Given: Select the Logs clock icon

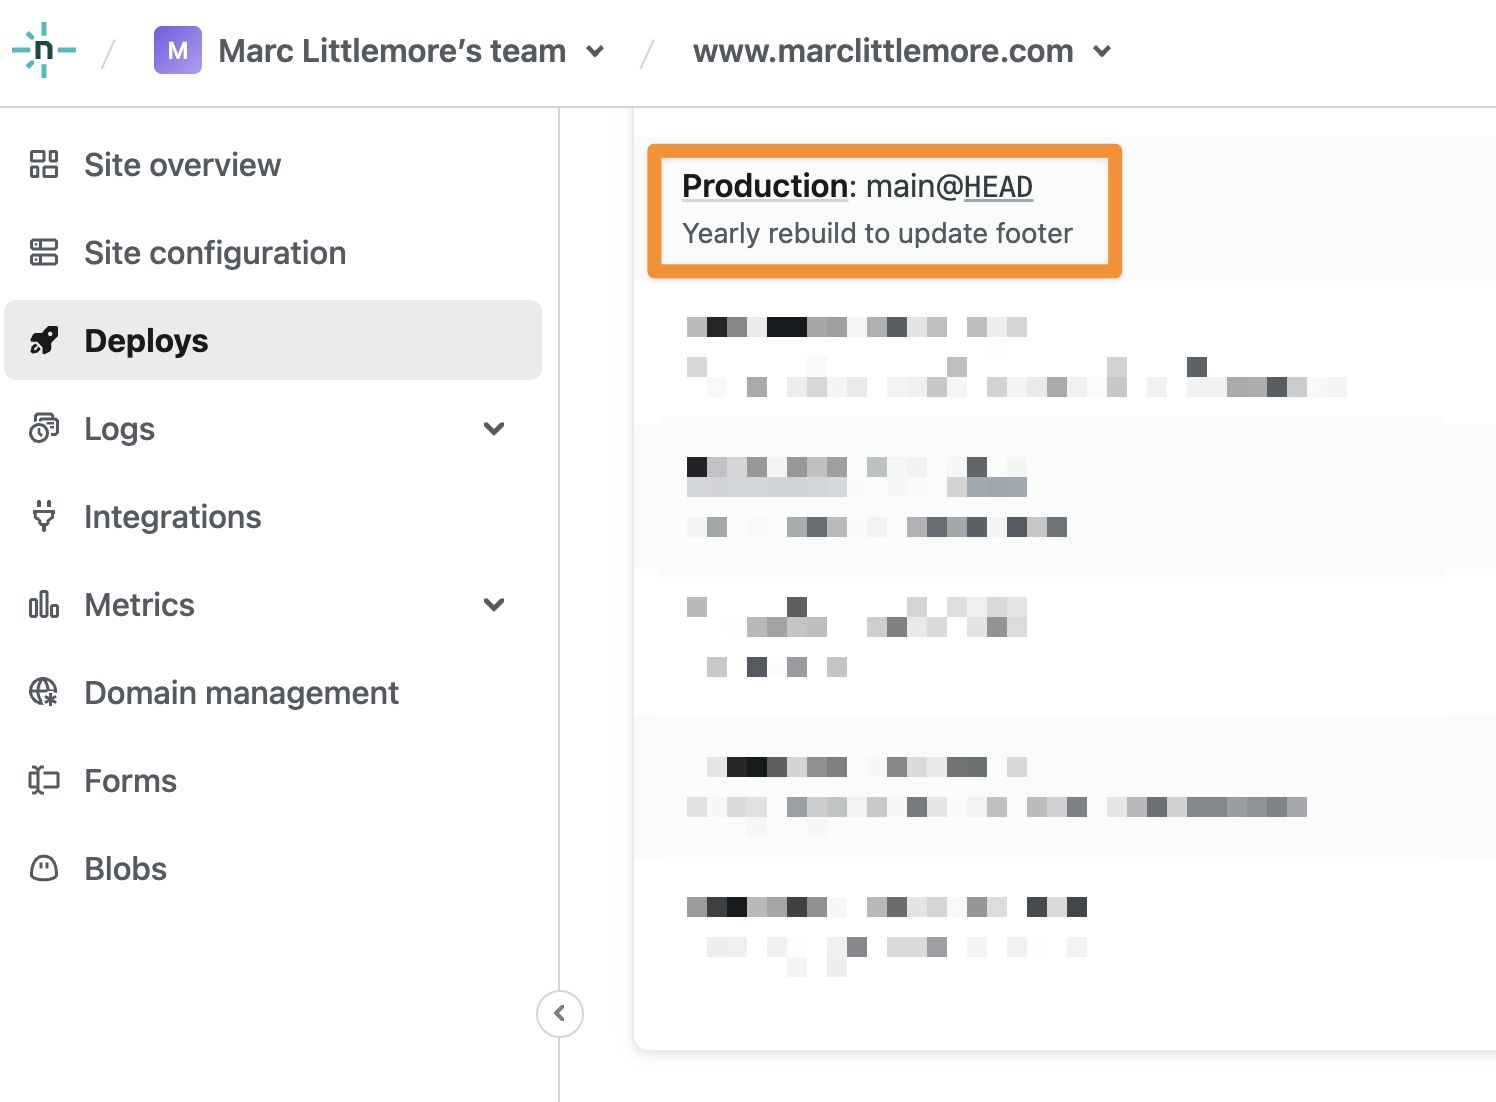Looking at the screenshot, I should tap(44, 428).
